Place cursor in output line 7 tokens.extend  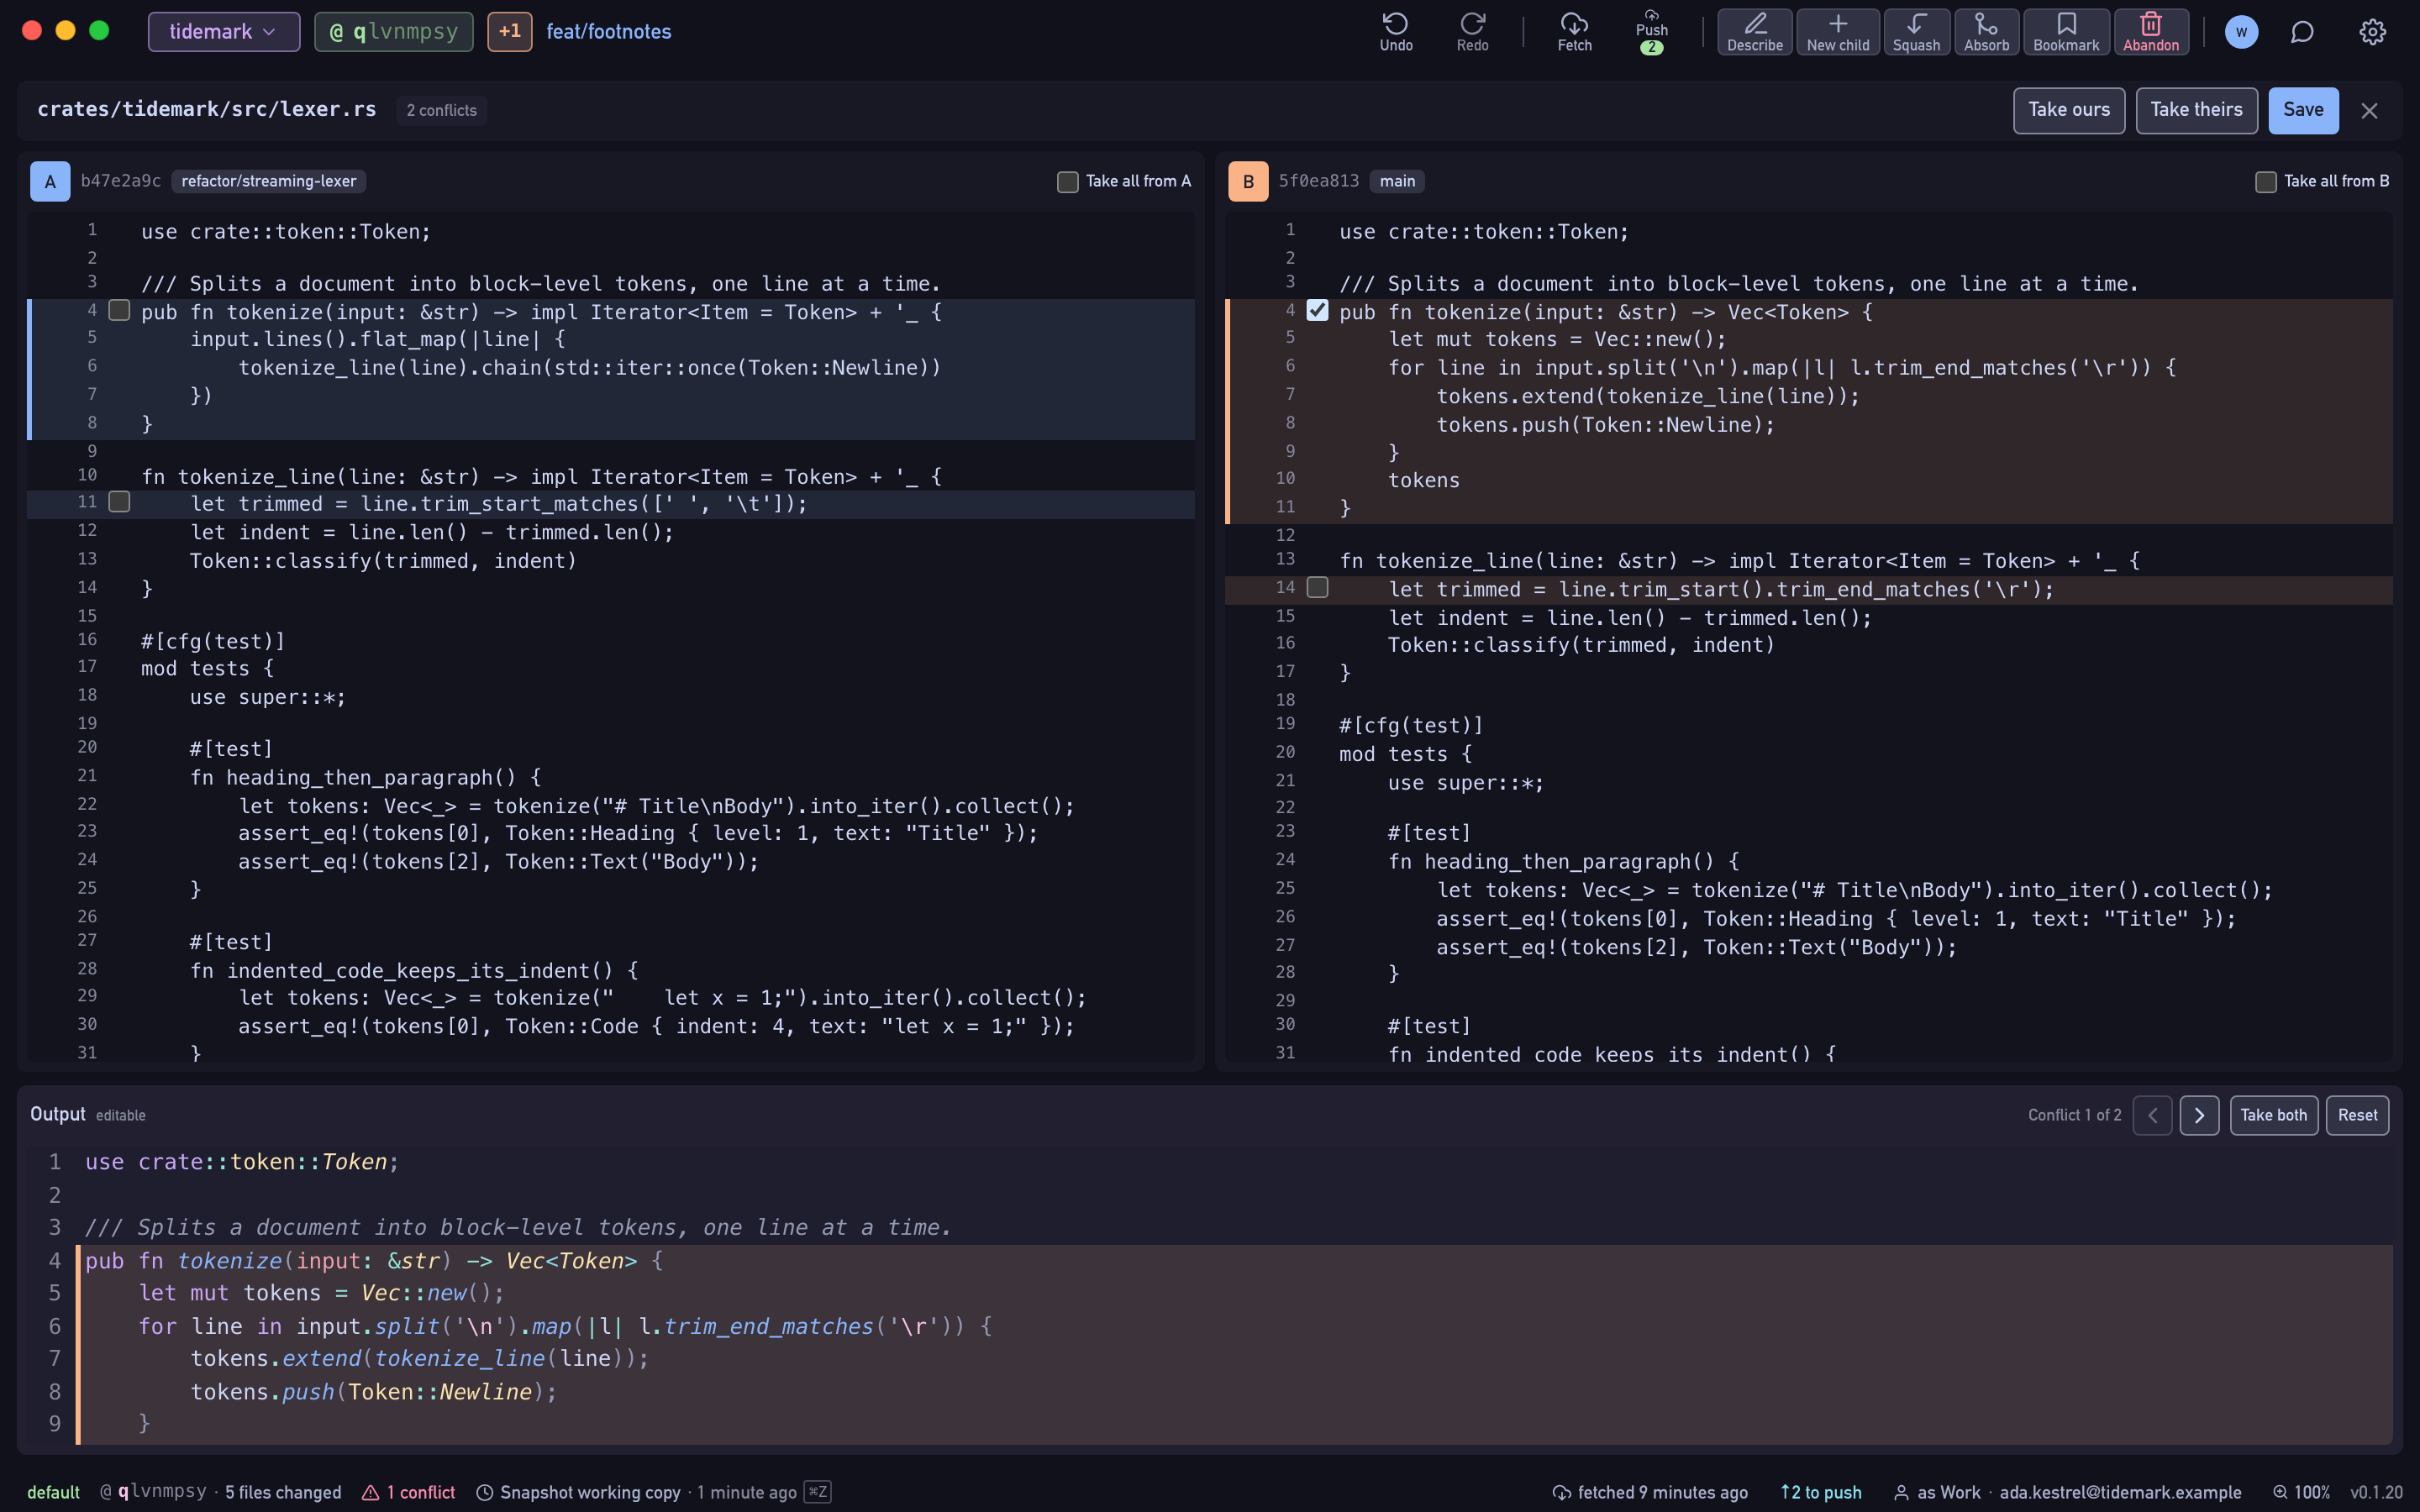point(419,1358)
